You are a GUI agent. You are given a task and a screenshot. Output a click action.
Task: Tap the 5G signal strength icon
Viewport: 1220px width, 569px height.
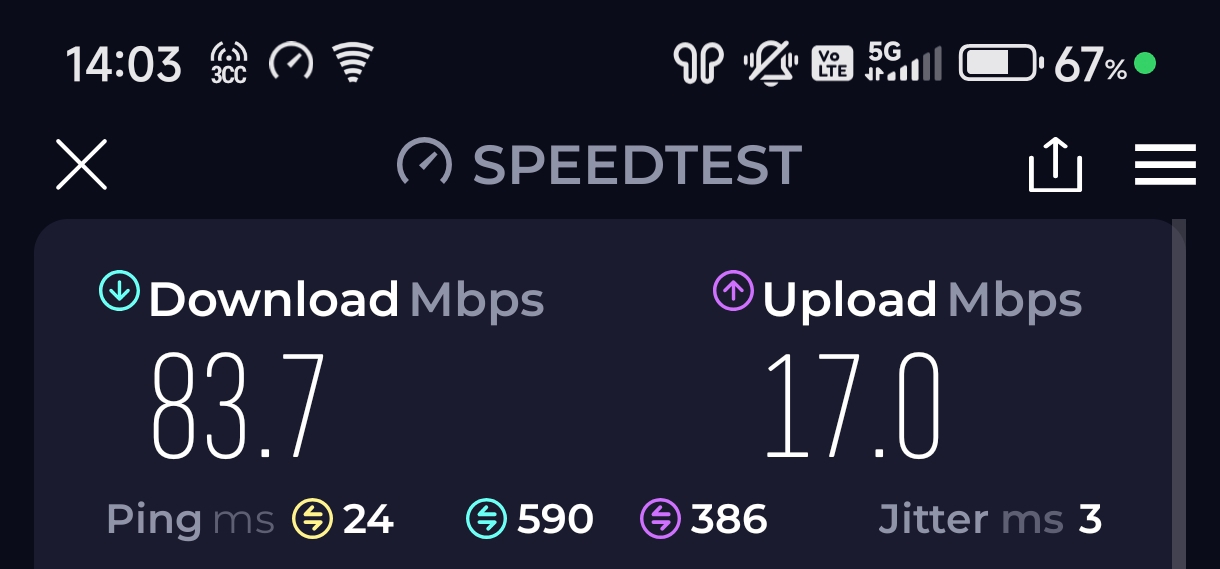(x=904, y=63)
